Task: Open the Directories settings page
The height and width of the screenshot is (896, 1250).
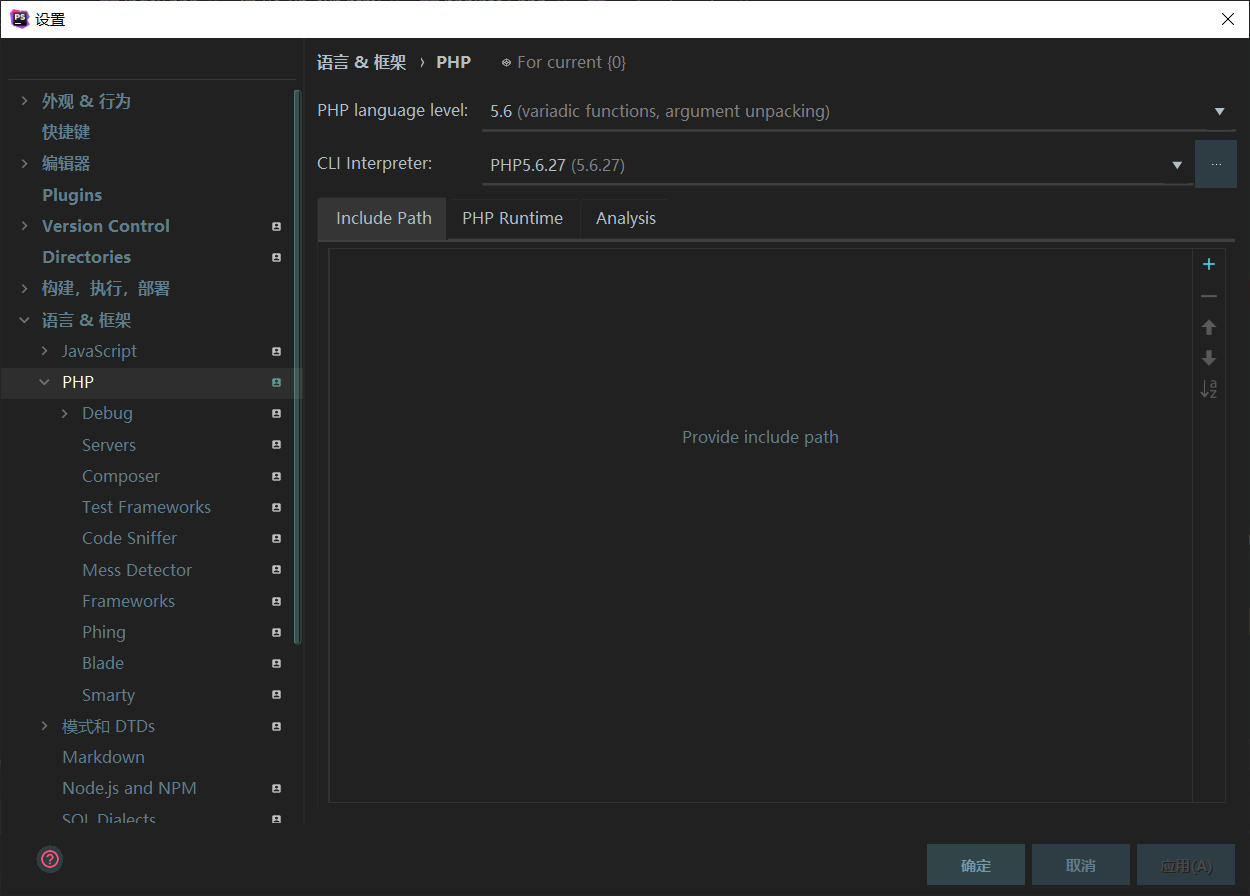Action: tap(86, 257)
